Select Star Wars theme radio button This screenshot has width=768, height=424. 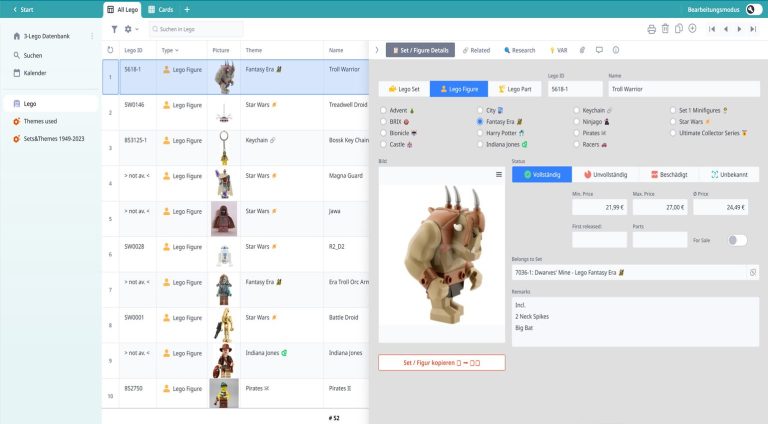click(673, 122)
